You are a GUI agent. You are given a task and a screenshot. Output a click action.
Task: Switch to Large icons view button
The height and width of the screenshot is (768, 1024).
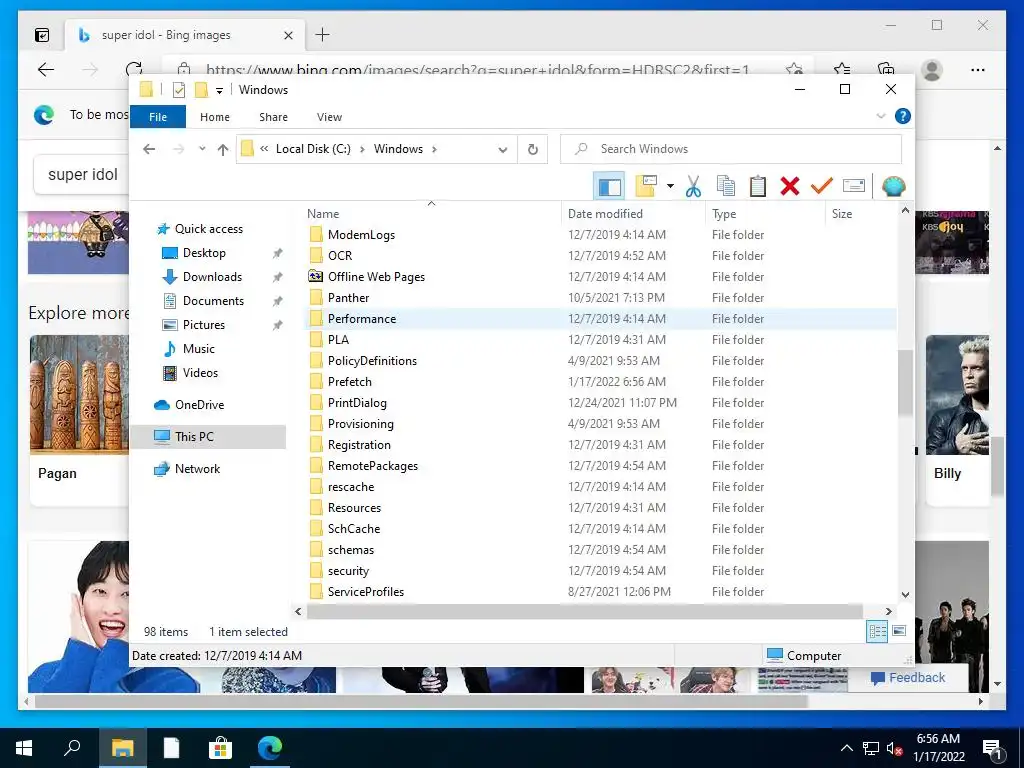(899, 632)
